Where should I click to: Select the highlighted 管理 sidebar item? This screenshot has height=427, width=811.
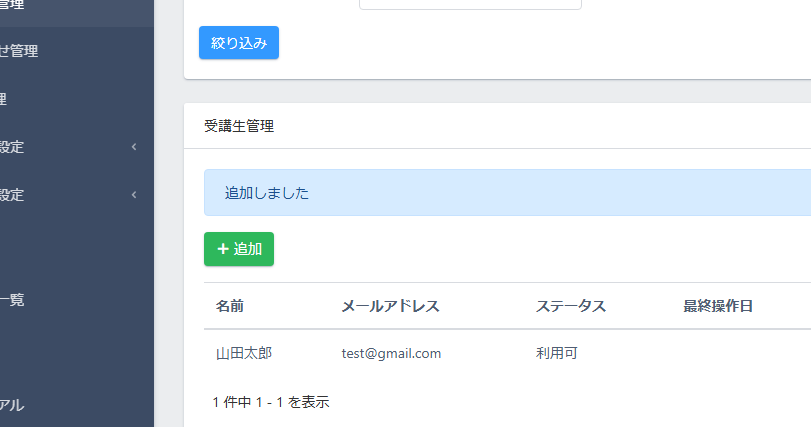pos(14,6)
